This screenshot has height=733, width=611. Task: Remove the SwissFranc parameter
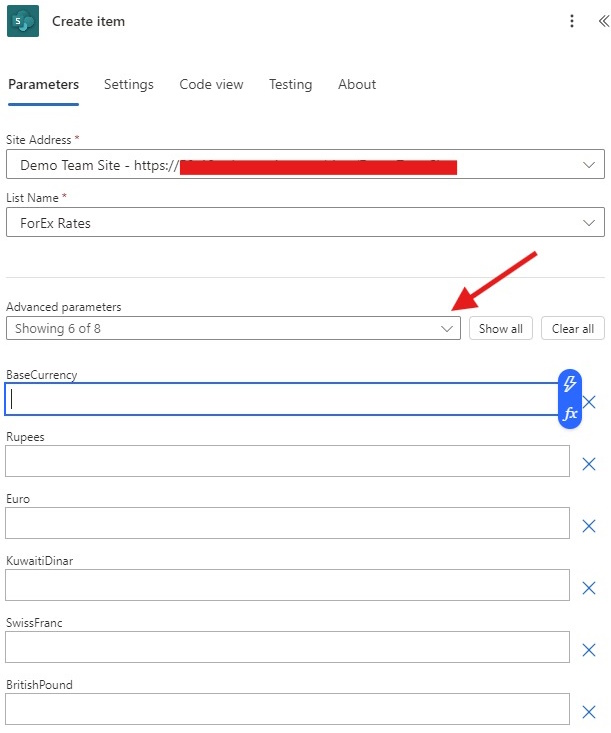click(x=589, y=650)
